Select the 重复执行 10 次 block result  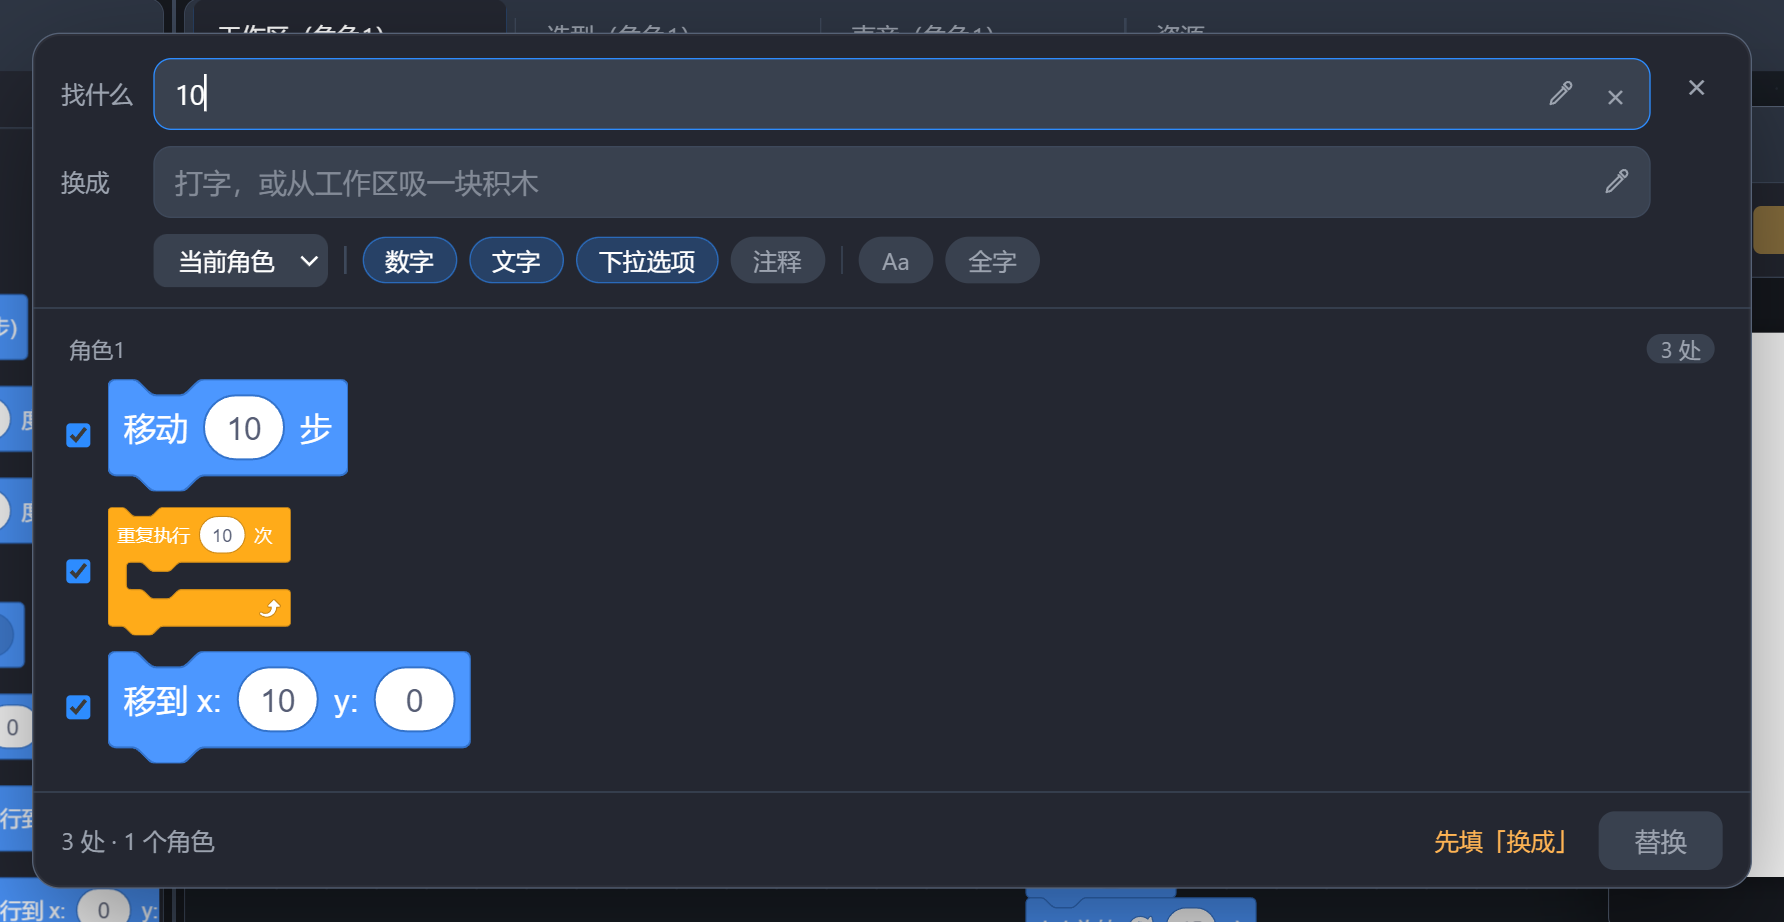click(x=199, y=570)
